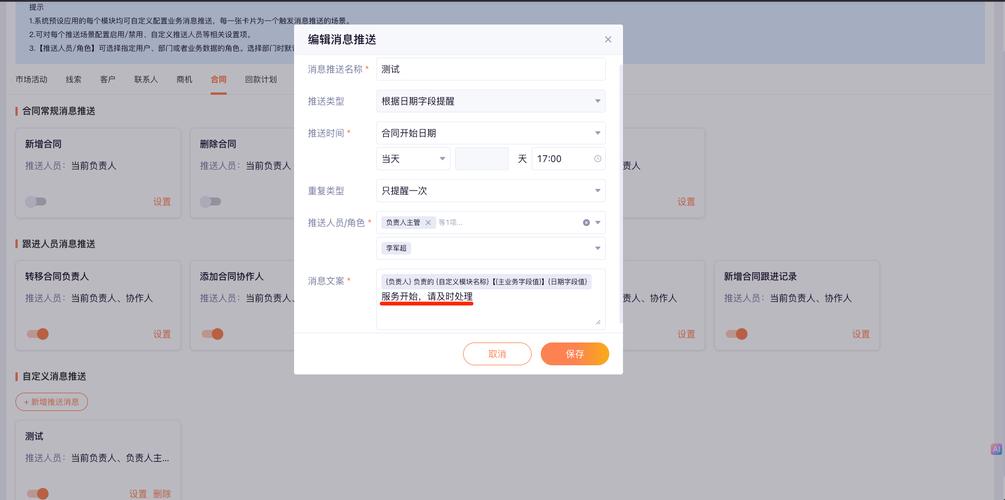The height and width of the screenshot is (500, 1005).
Task: Enable the 新增合同 push toggle
Action: (36, 201)
